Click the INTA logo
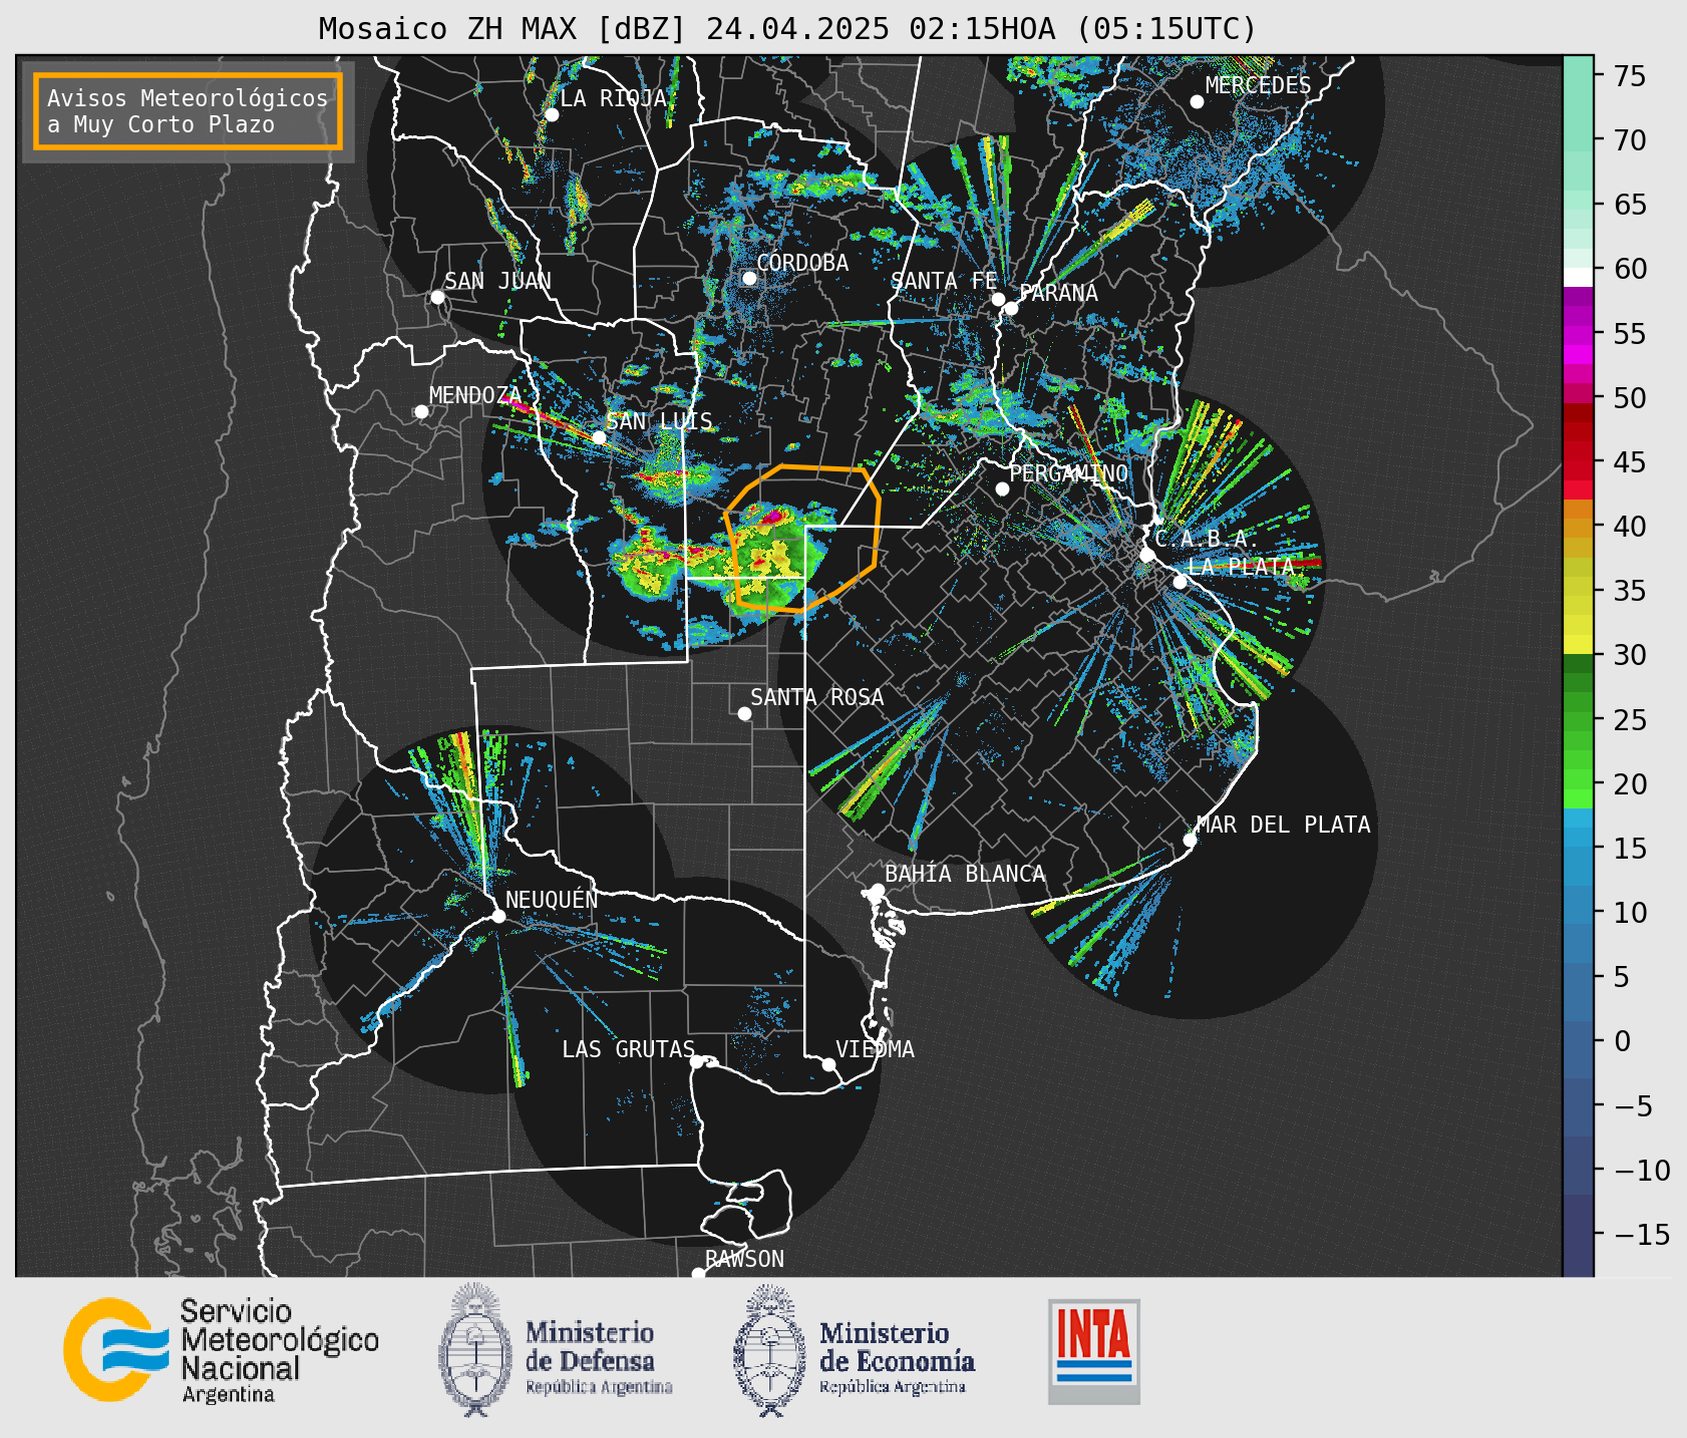Viewport: 1687px width, 1438px height. (x=1094, y=1351)
